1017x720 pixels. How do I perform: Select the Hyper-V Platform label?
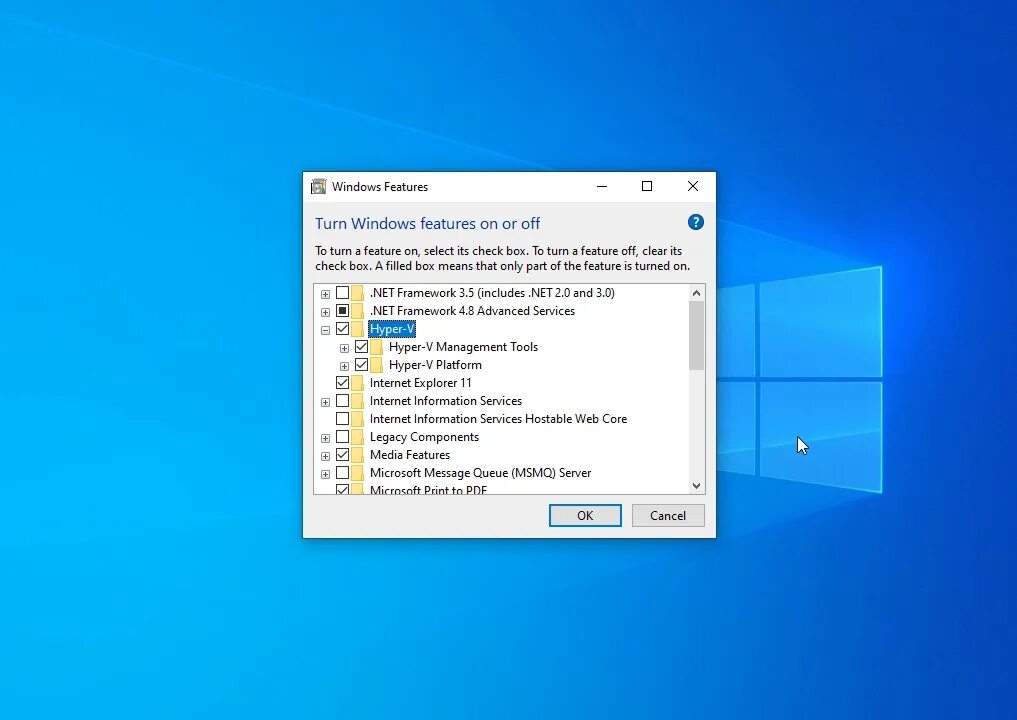tap(435, 365)
